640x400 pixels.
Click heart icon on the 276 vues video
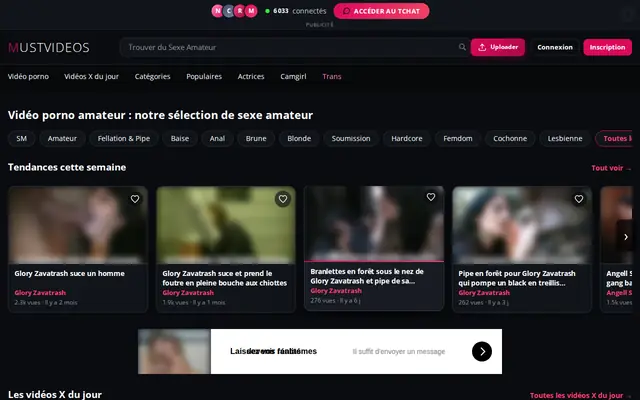click(431, 197)
